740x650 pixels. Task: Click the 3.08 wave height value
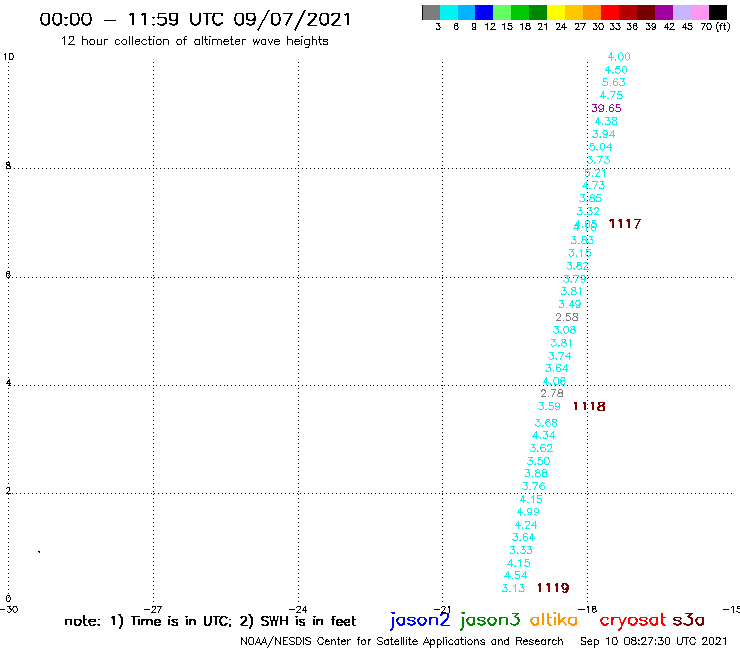564,330
